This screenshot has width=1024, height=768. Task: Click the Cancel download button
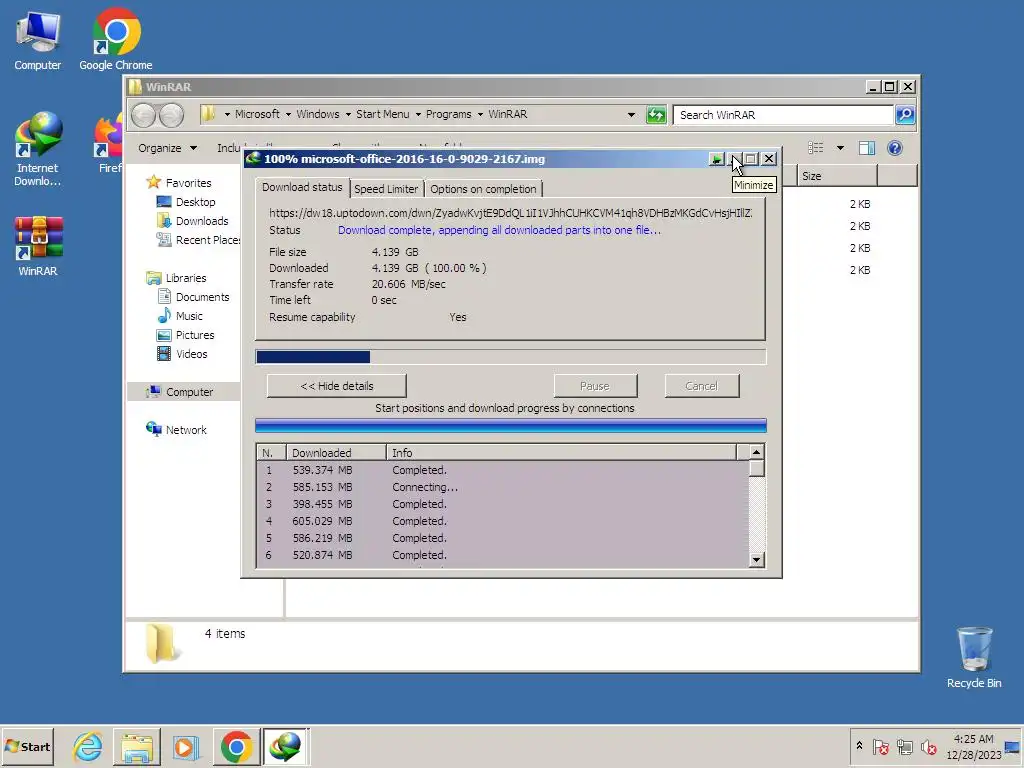(702, 386)
